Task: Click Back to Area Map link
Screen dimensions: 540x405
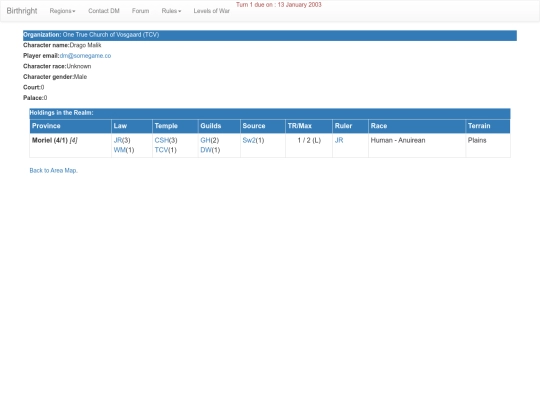Action: pyautogui.click(x=54, y=170)
